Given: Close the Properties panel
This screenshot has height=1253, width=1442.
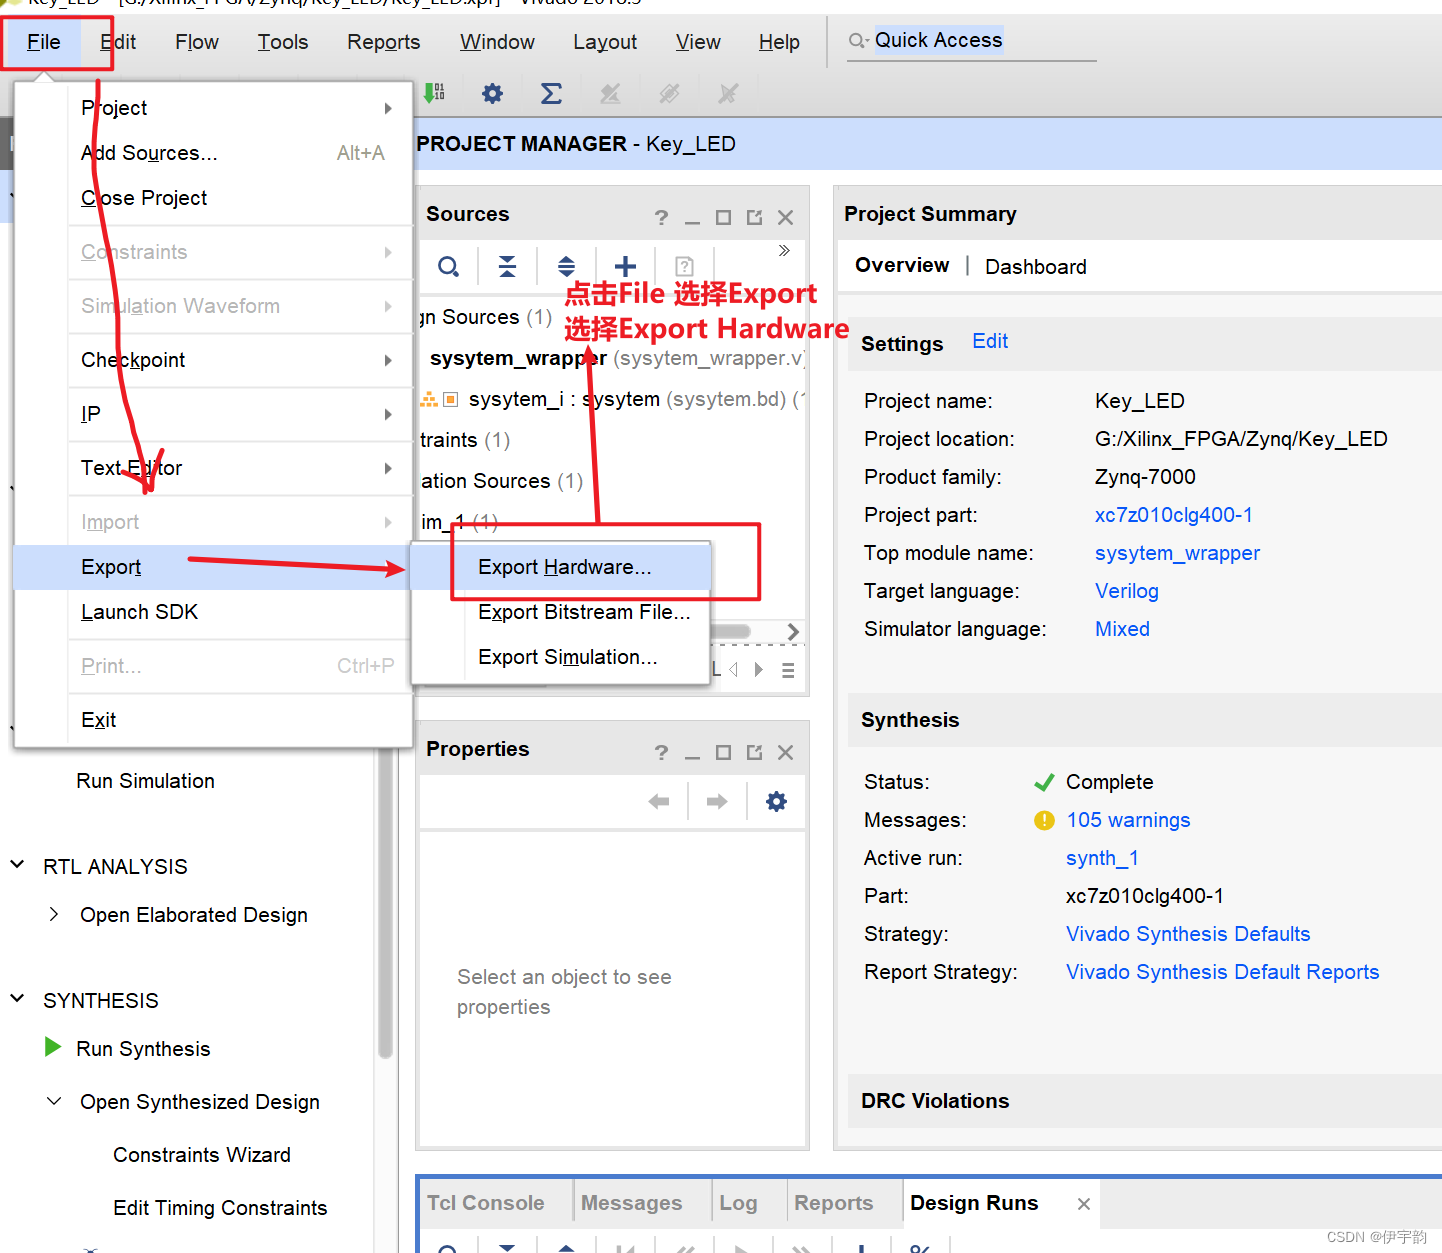Looking at the screenshot, I should pyautogui.click(x=786, y=753).
